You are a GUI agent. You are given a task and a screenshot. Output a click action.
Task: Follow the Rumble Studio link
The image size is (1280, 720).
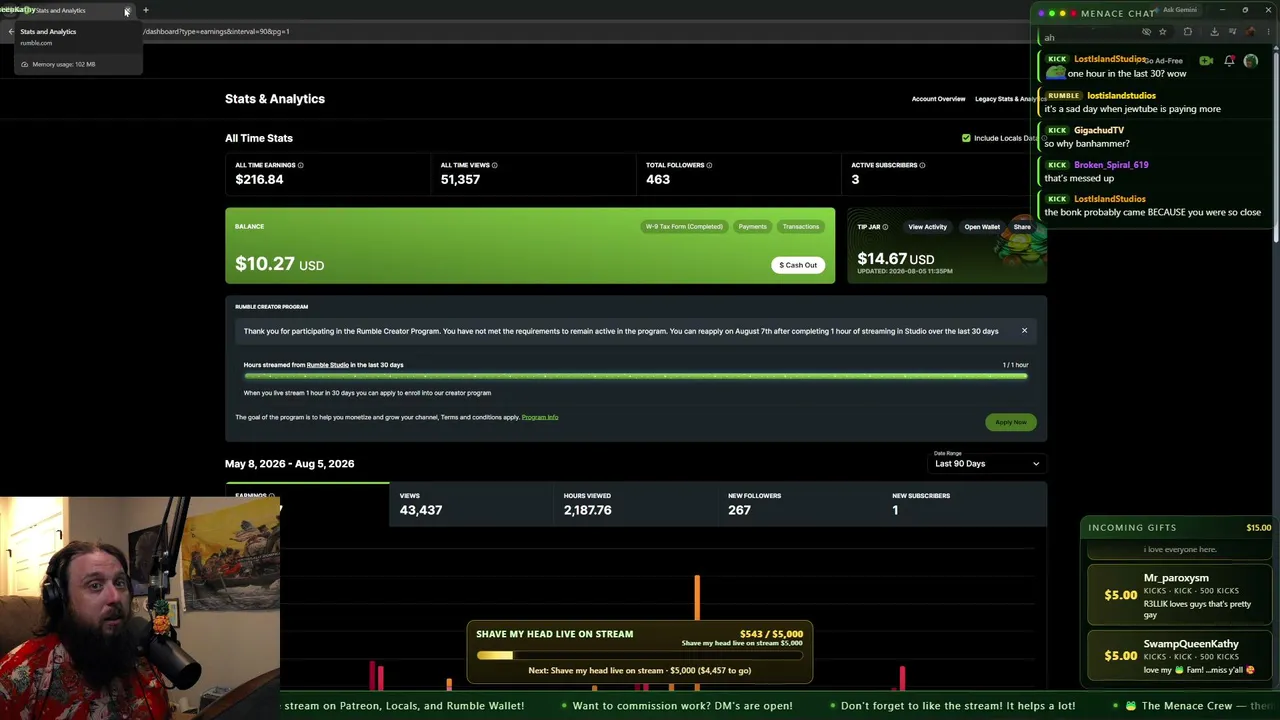pyautogui.click(x=327, y=365)
